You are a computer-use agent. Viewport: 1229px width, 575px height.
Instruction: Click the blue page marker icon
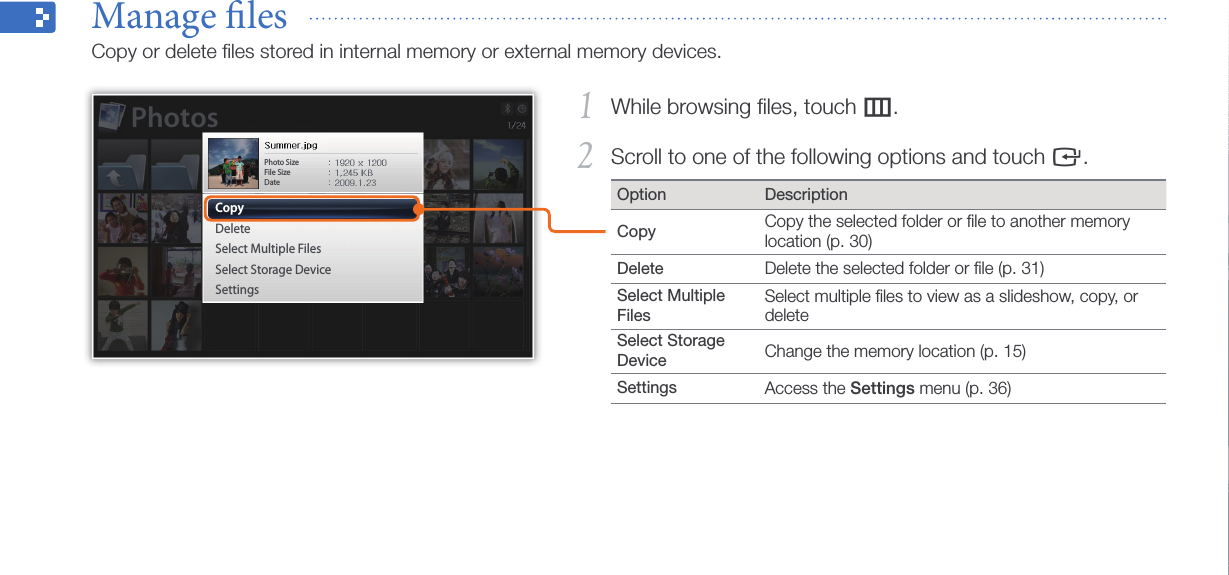pyautogui.click(x=28, y=18)
